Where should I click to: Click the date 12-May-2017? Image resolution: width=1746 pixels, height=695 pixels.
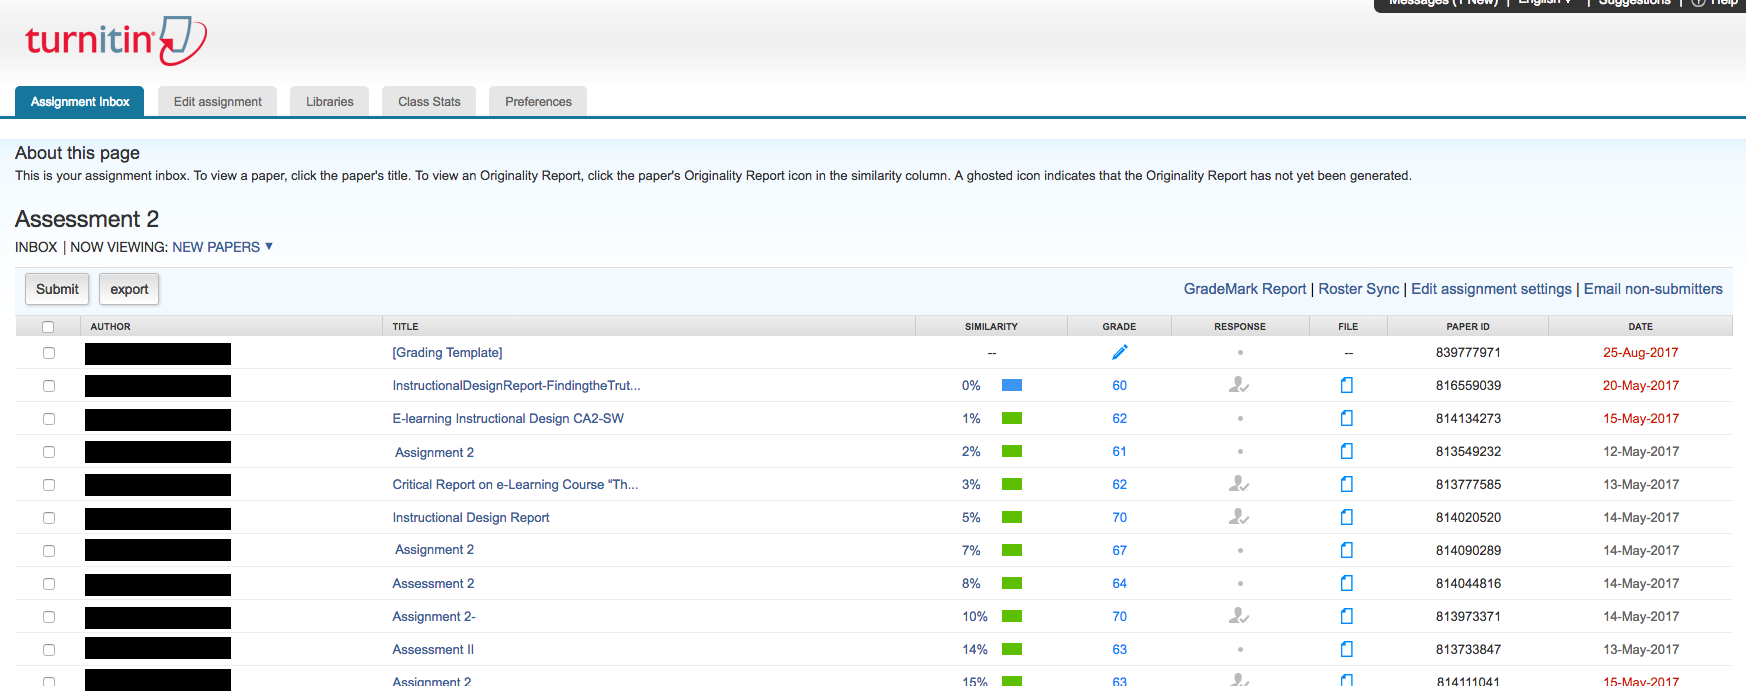point(1640,451)
